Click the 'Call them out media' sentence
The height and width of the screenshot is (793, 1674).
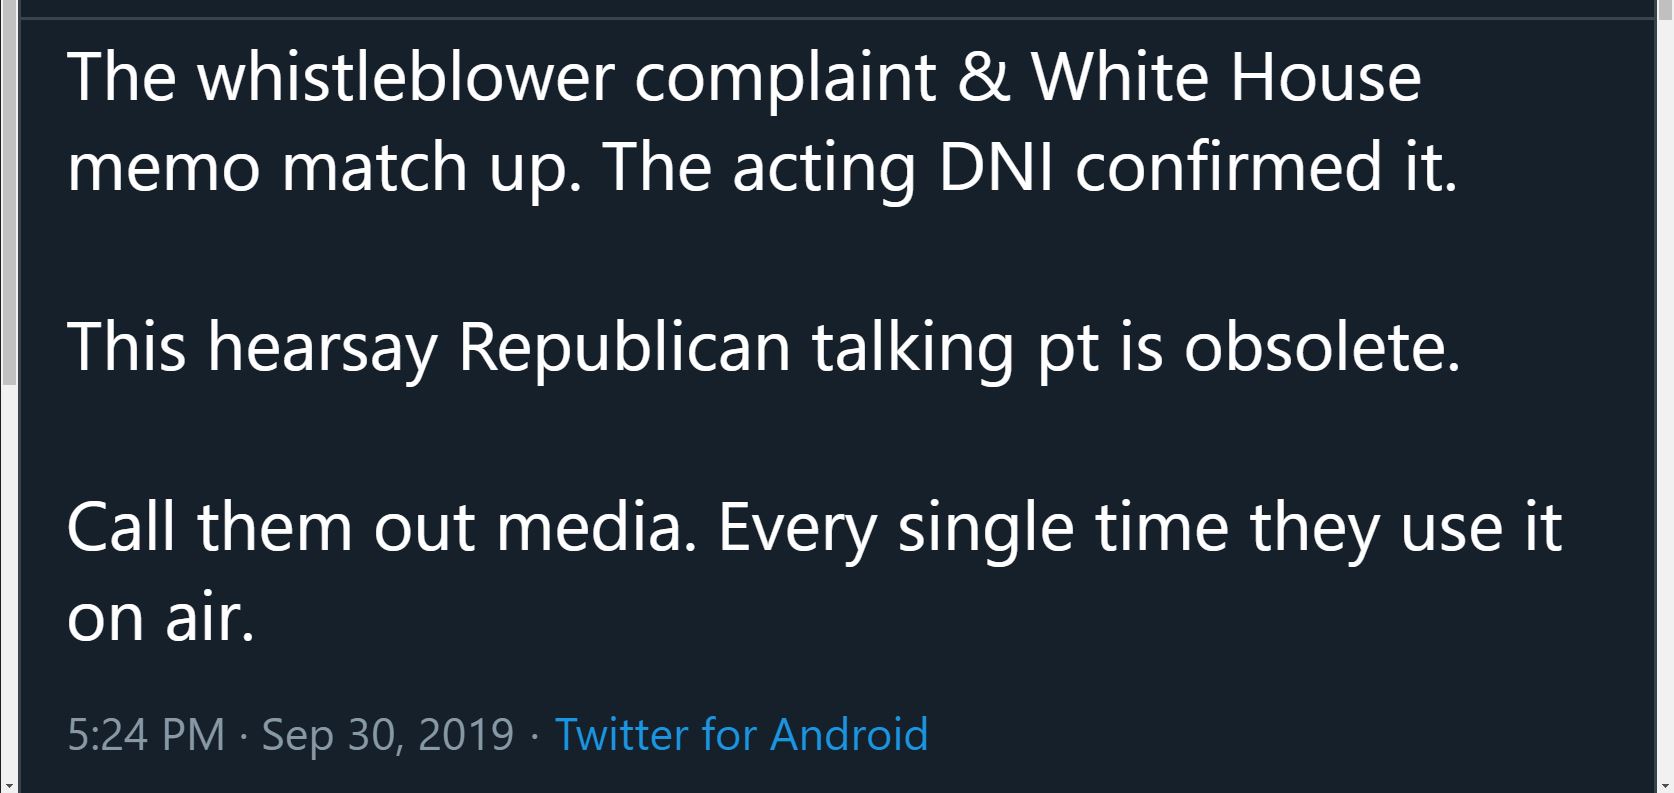[382, 527]
